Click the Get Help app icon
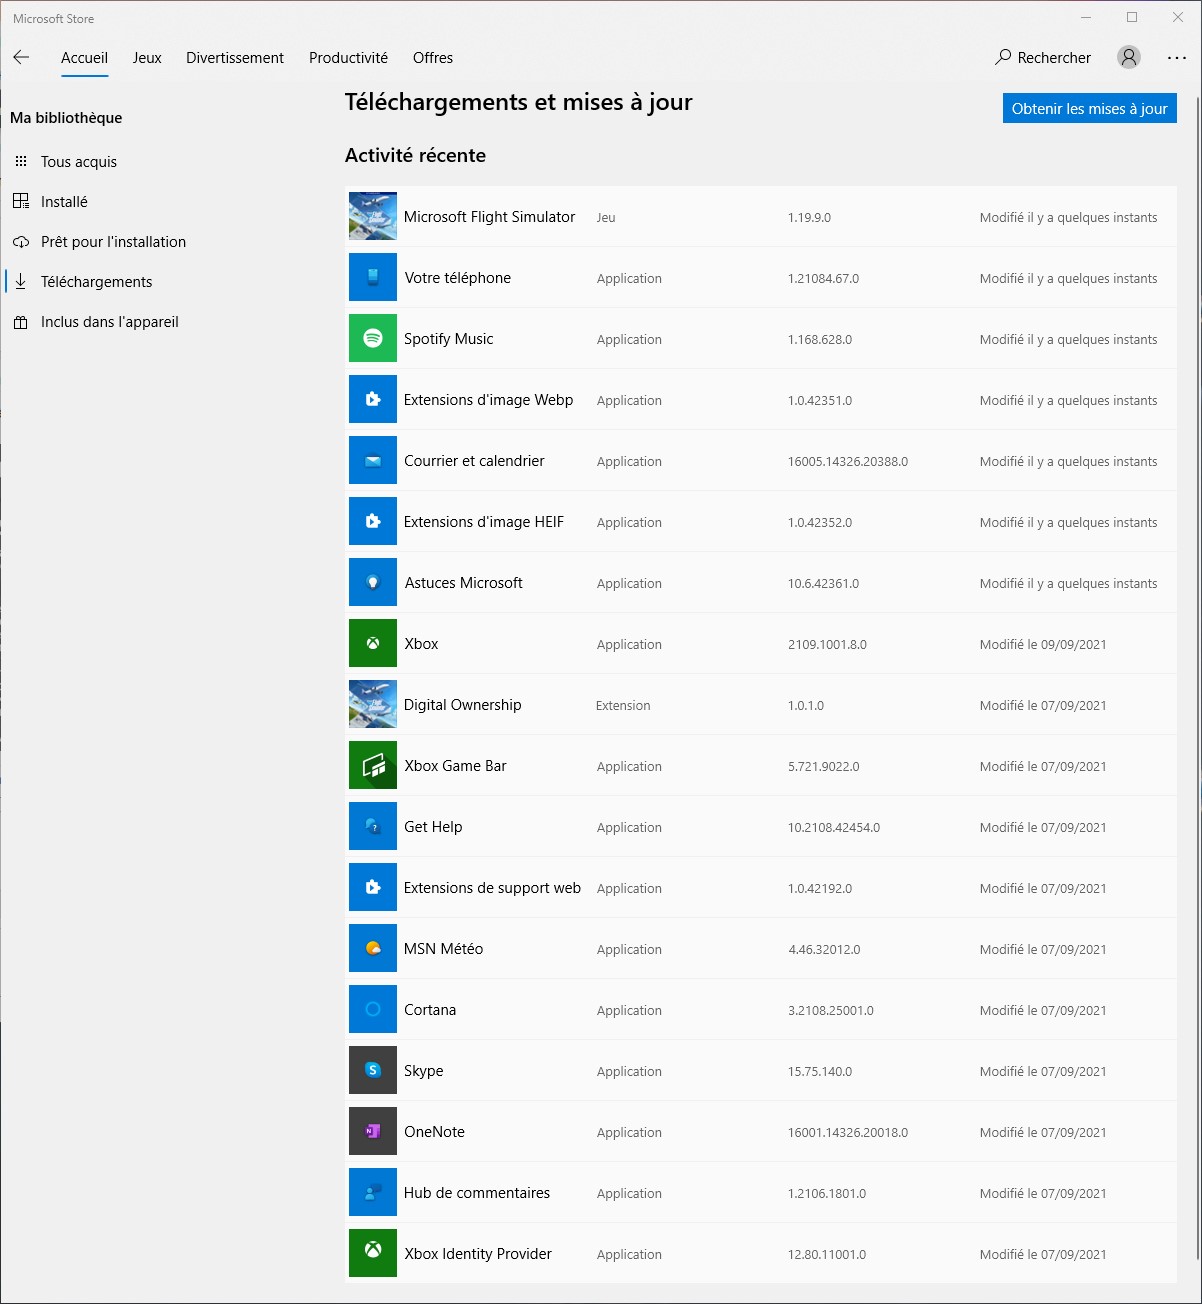This screenshot has height=1304, width=1202. pos(373,826)
